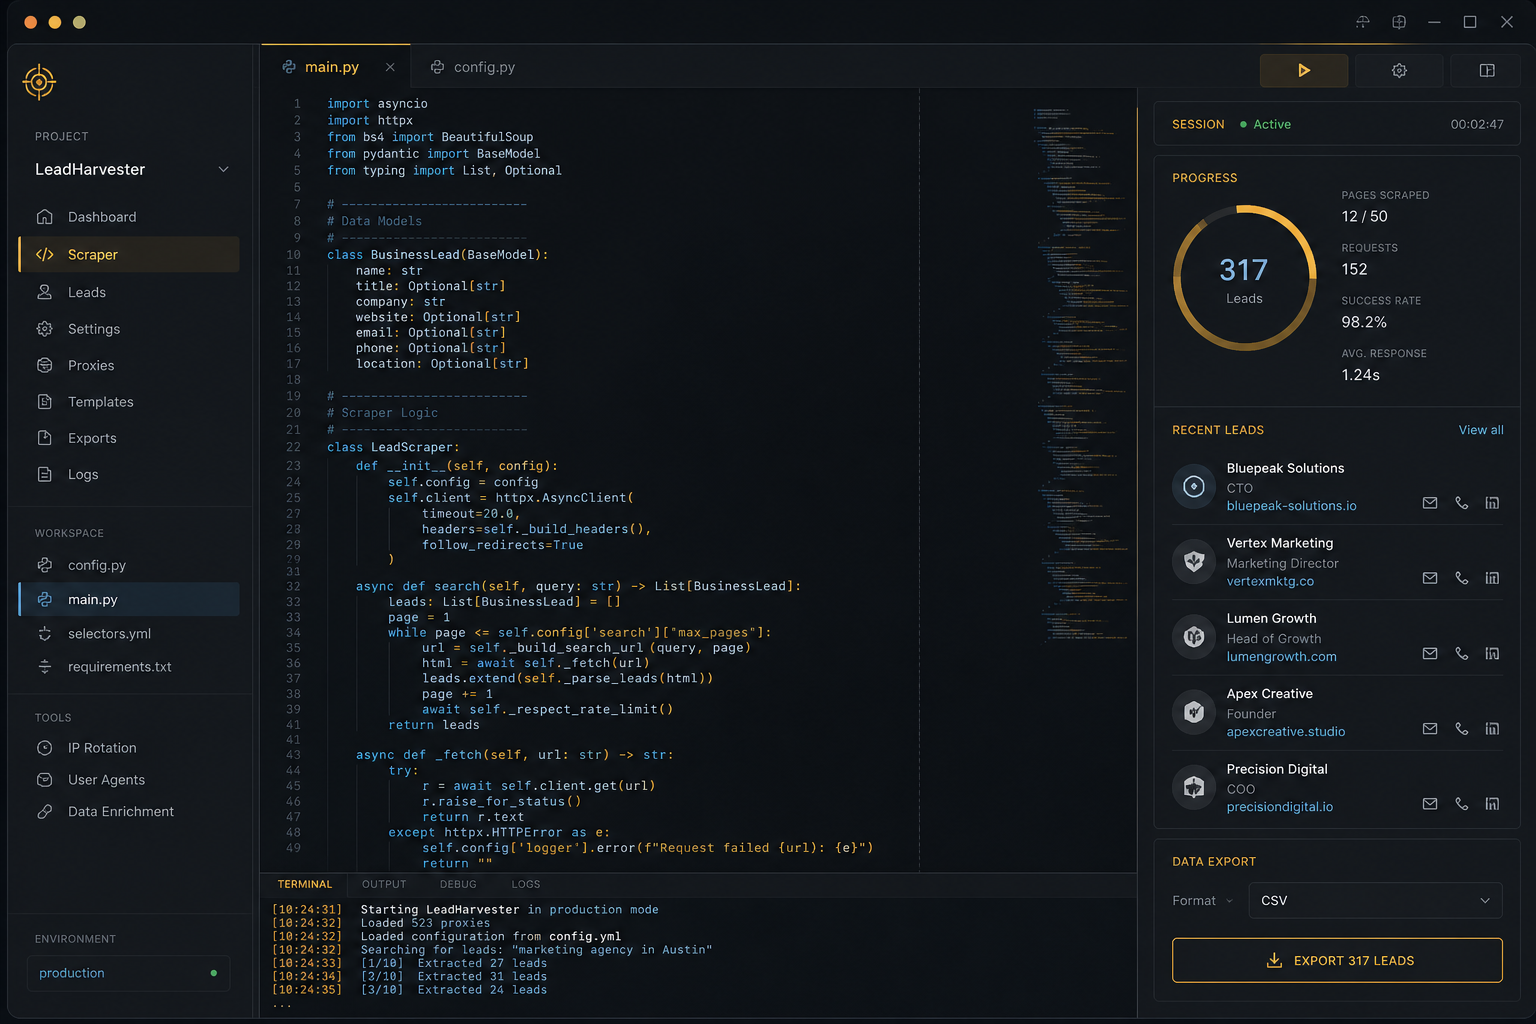Open the CSV format dropdown
This screenshot has width=1536, height=1024.
tap(1375, 901)
